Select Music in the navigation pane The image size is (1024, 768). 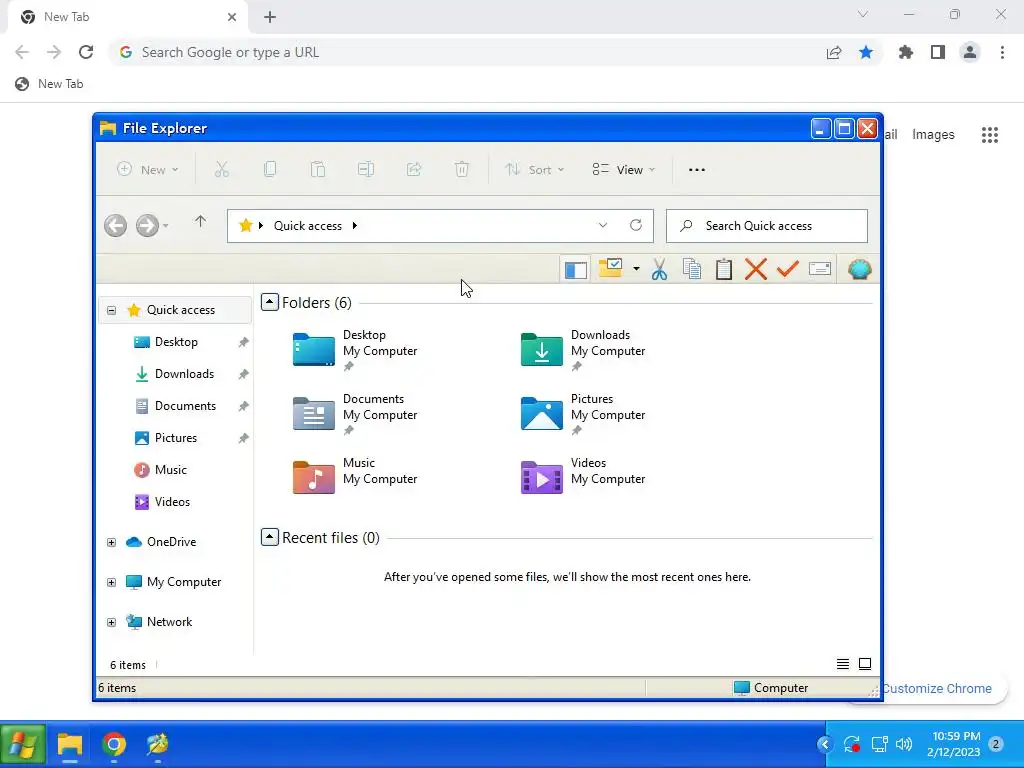pyautogui.click(x=170, y=470)
